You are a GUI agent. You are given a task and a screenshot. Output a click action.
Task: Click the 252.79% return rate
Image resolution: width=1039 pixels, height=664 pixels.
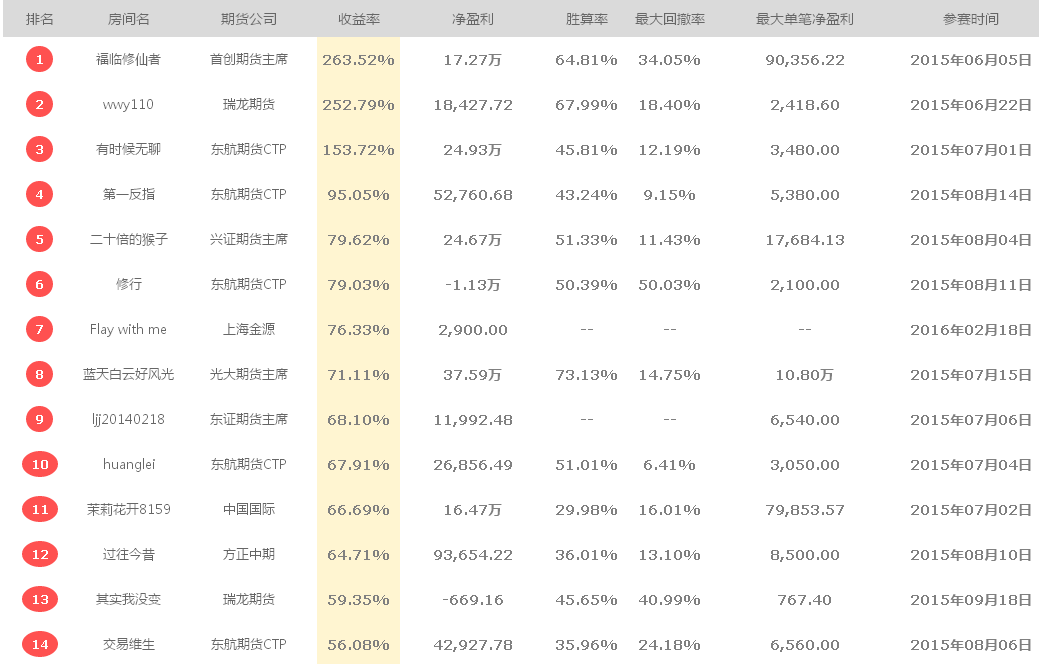pyautogui.click(x=358, y=105)
